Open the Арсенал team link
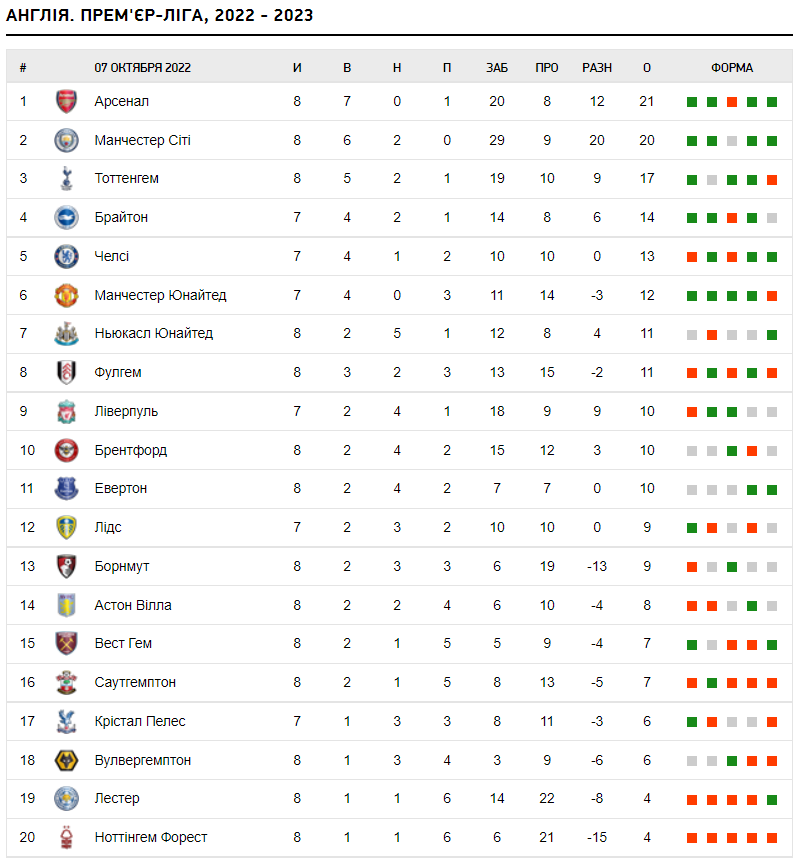The image size is (799, 865). tap(122, 101)
